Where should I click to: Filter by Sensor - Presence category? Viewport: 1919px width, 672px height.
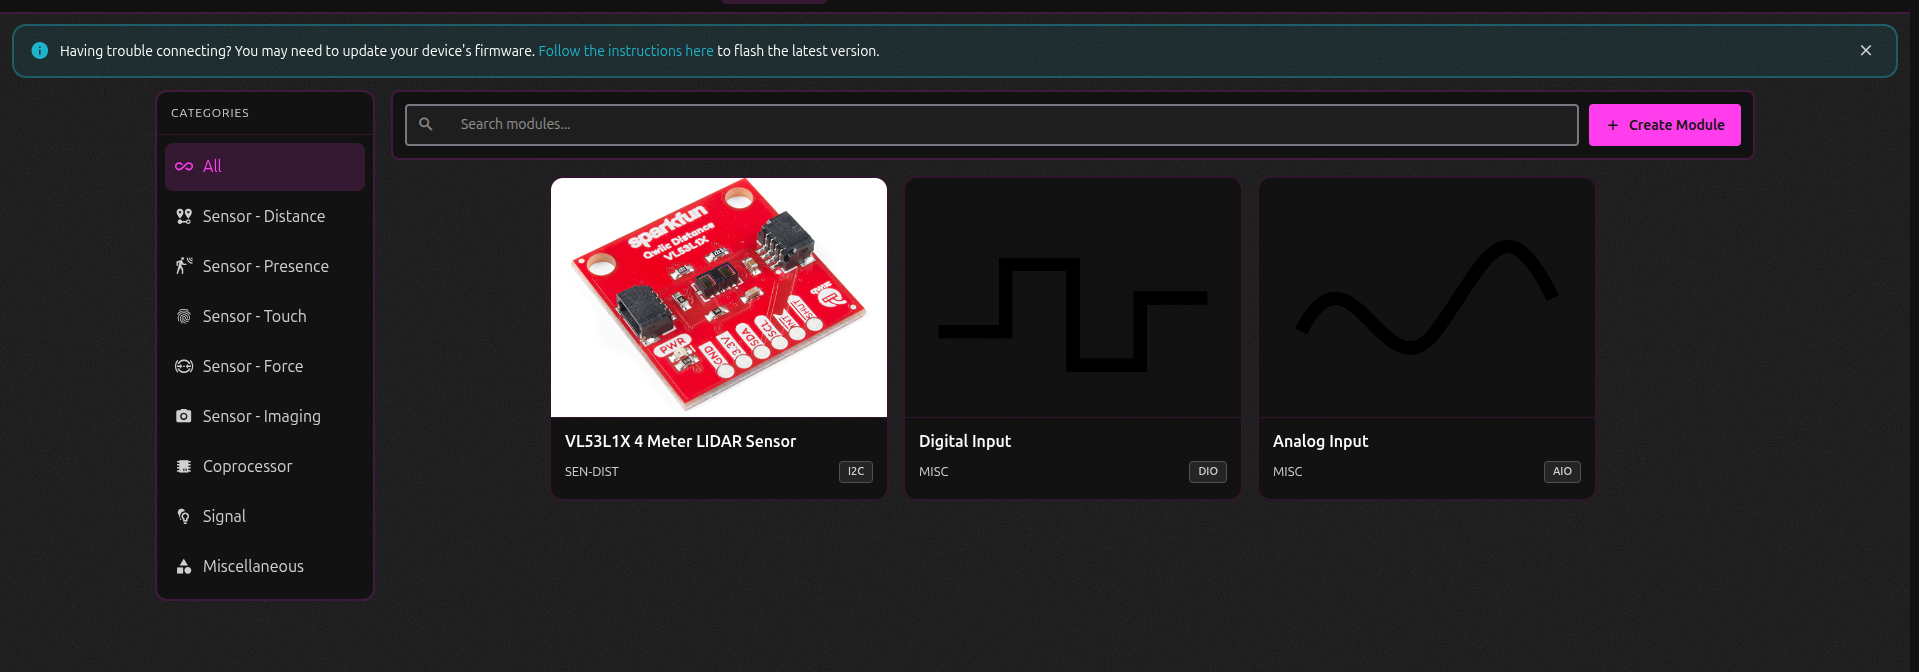coord(265,266)
